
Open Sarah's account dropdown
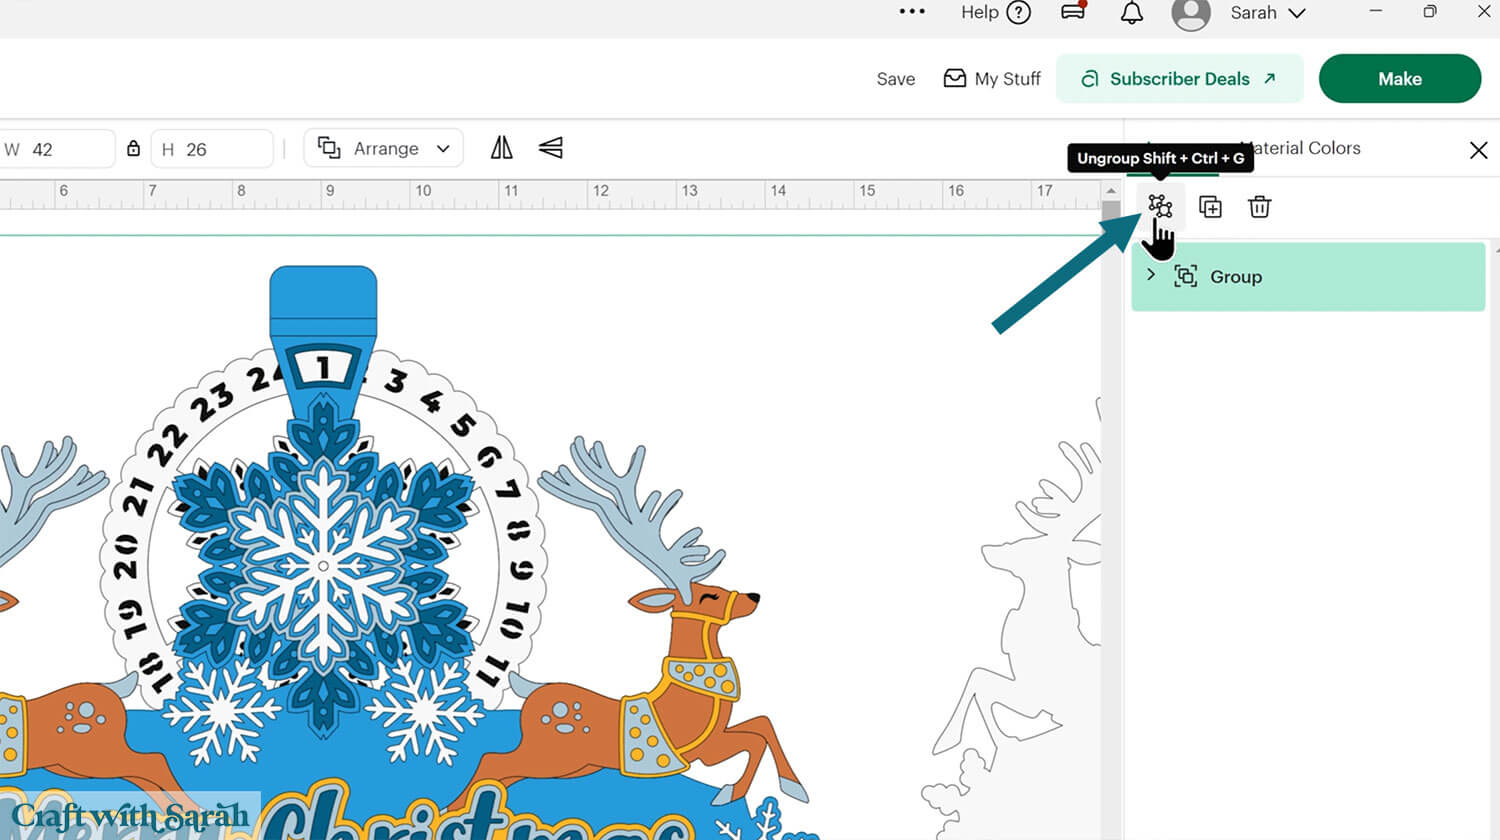tap(1268, 13)
